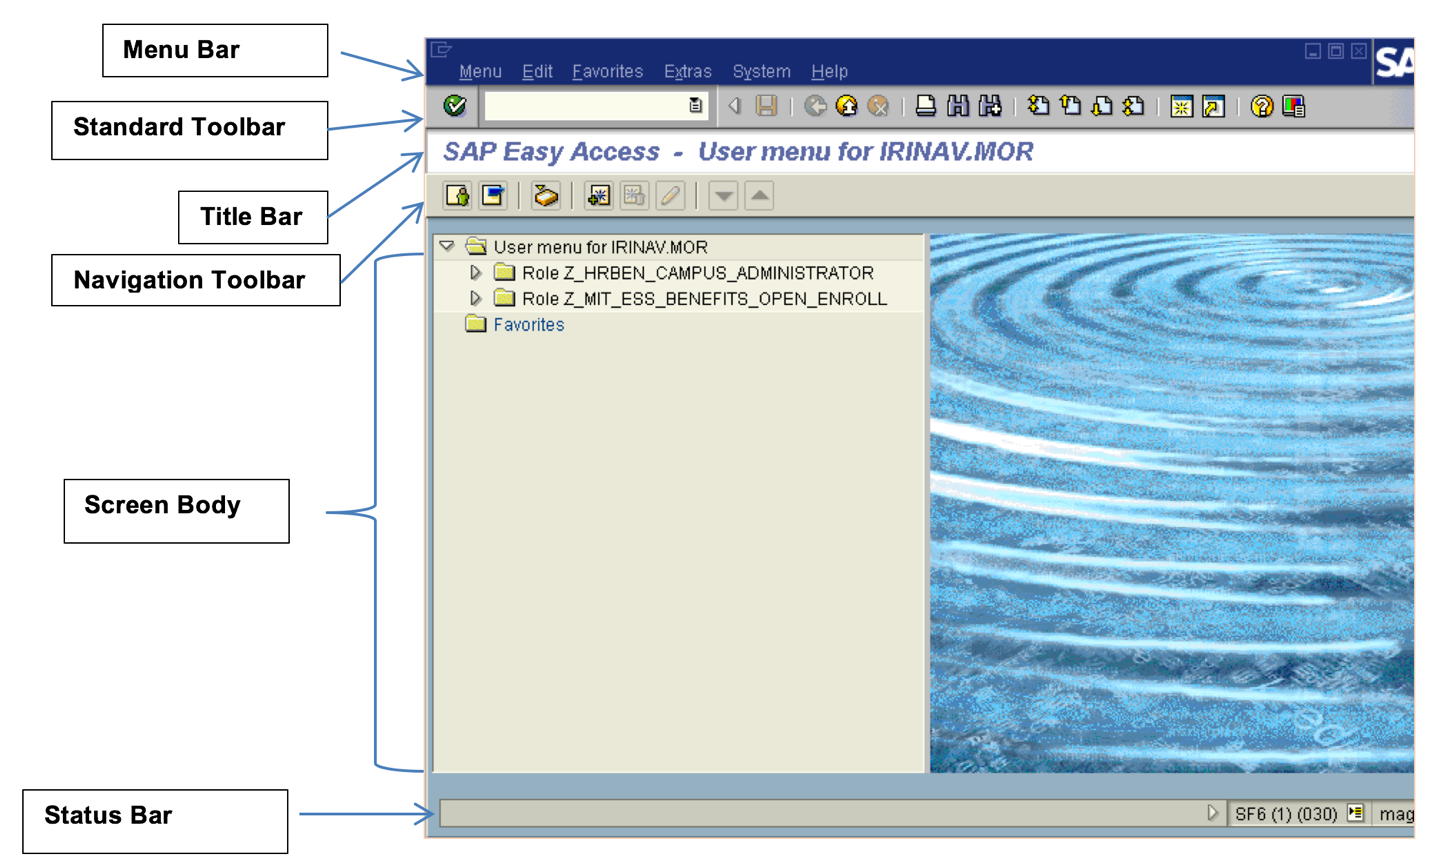Click the status bar system list icon

tap(1355, 813)
